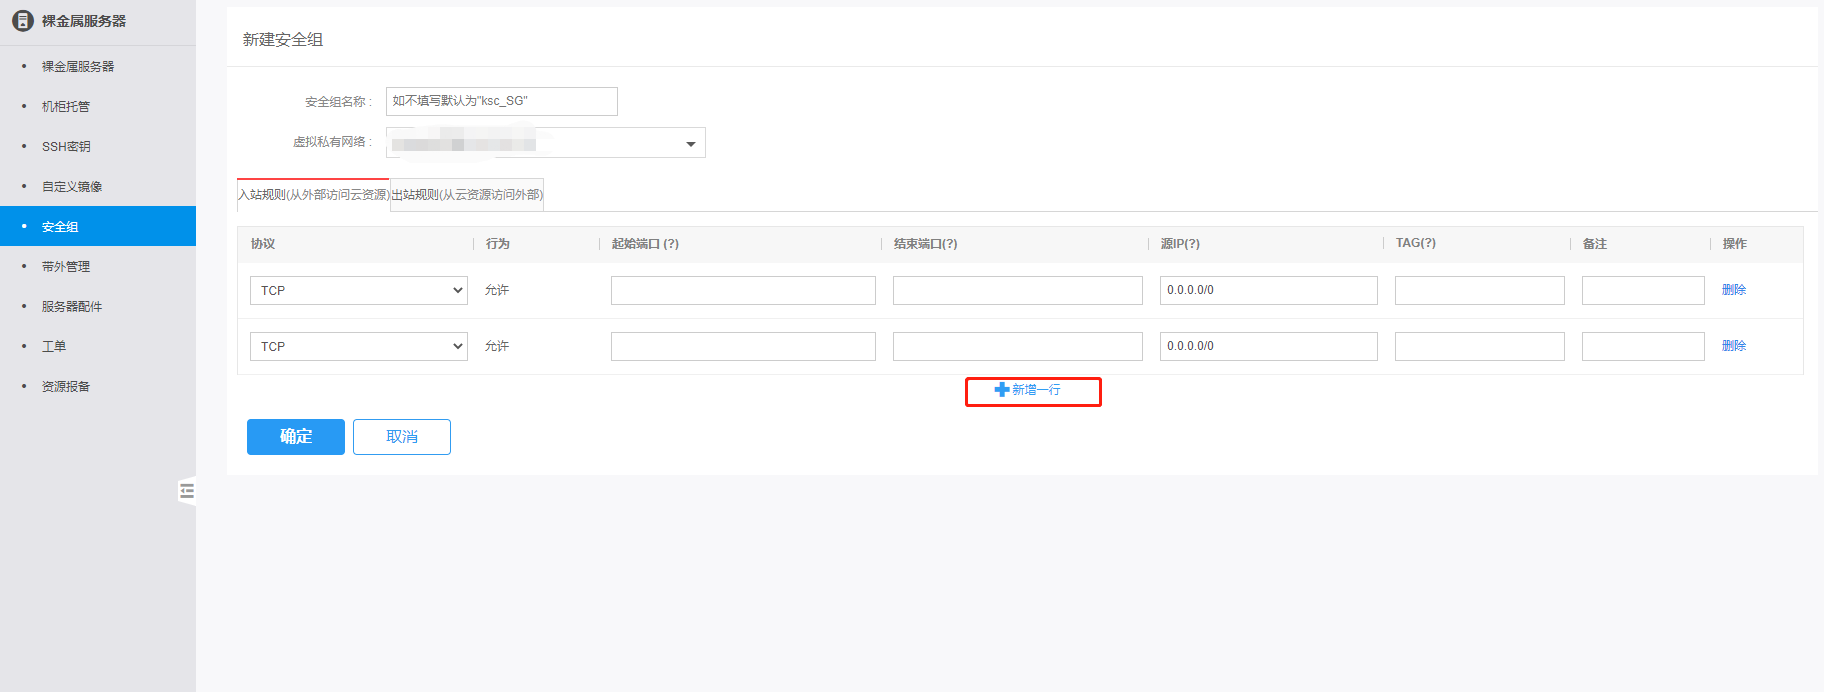The width and height of the screenshot is (1824, 692).
Task: Open the first row's TCP protocol dropdown
Action: tap(359, 290)
